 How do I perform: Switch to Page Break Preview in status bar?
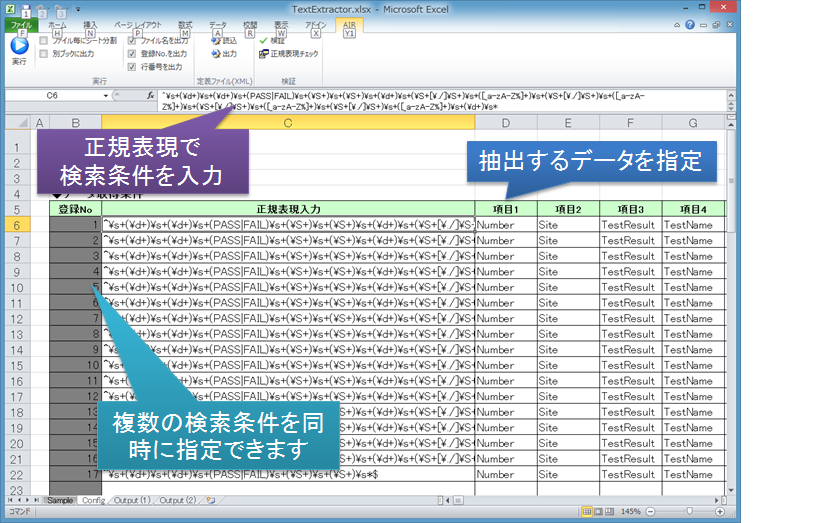[609, 512]
